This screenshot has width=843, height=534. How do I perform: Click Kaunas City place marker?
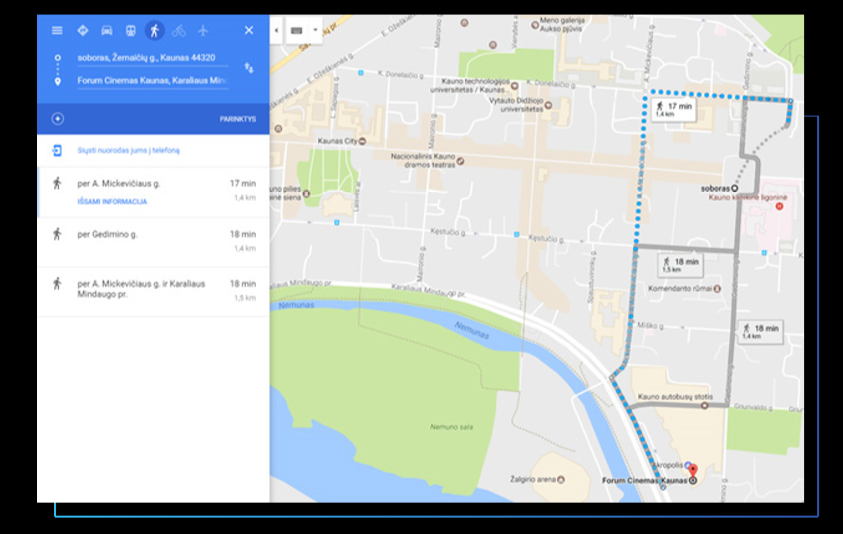coord(362,141)
